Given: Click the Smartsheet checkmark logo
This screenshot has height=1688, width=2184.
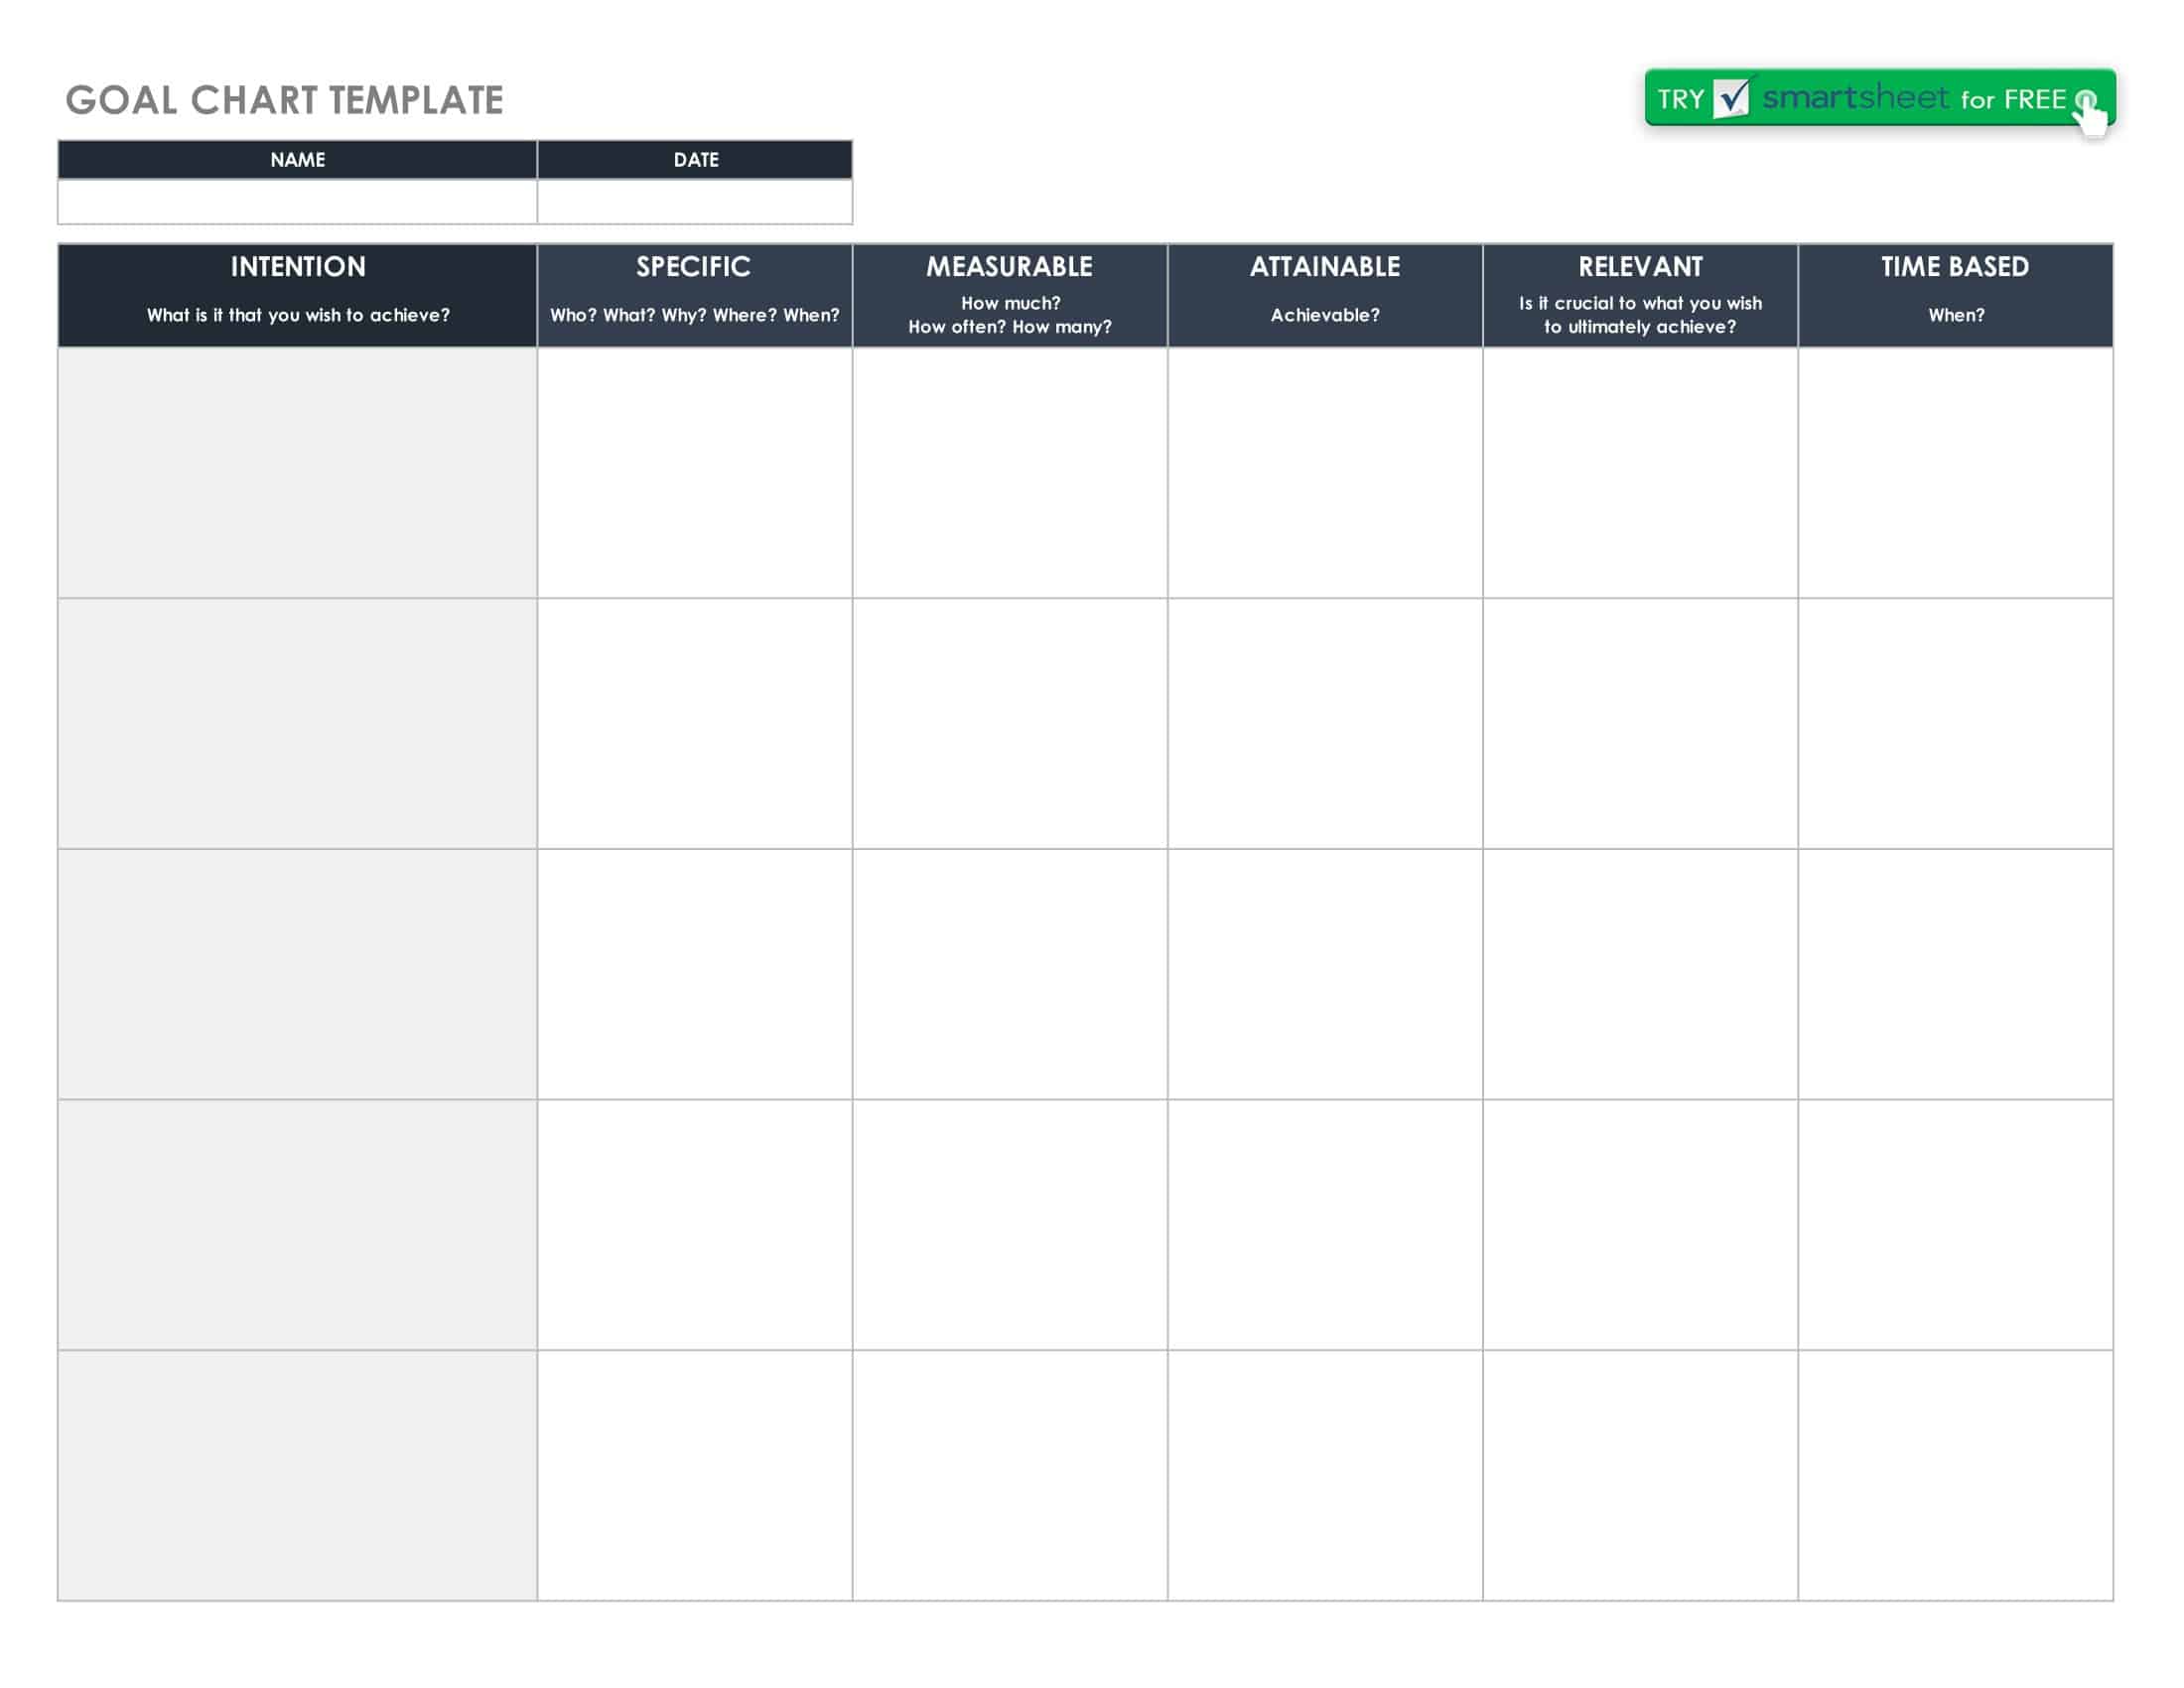Looking at the screenshot, I should click(1733, 99).
